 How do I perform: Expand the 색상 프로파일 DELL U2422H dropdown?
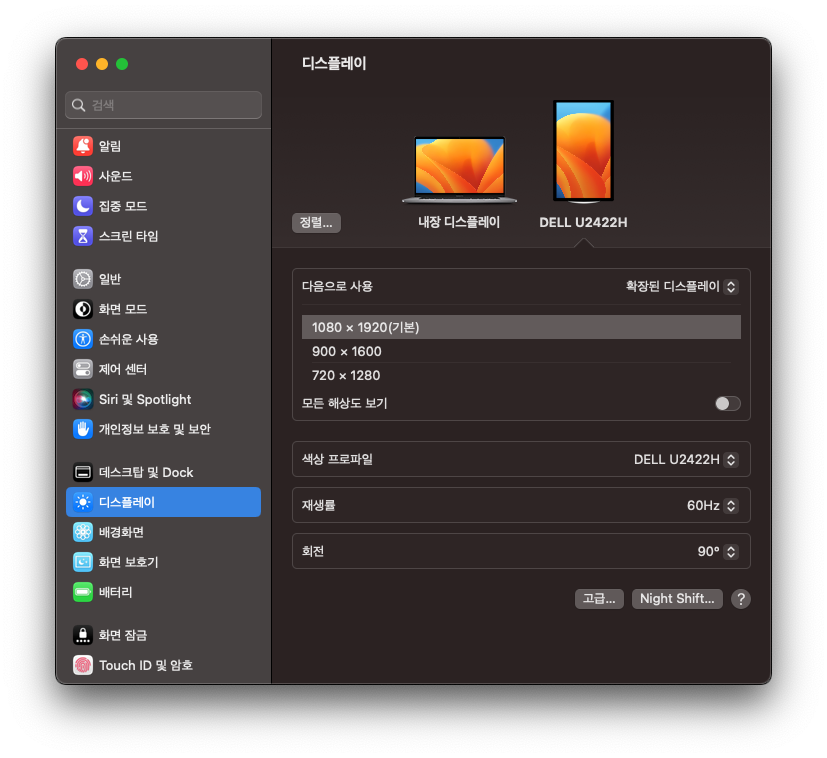[686, 459]
